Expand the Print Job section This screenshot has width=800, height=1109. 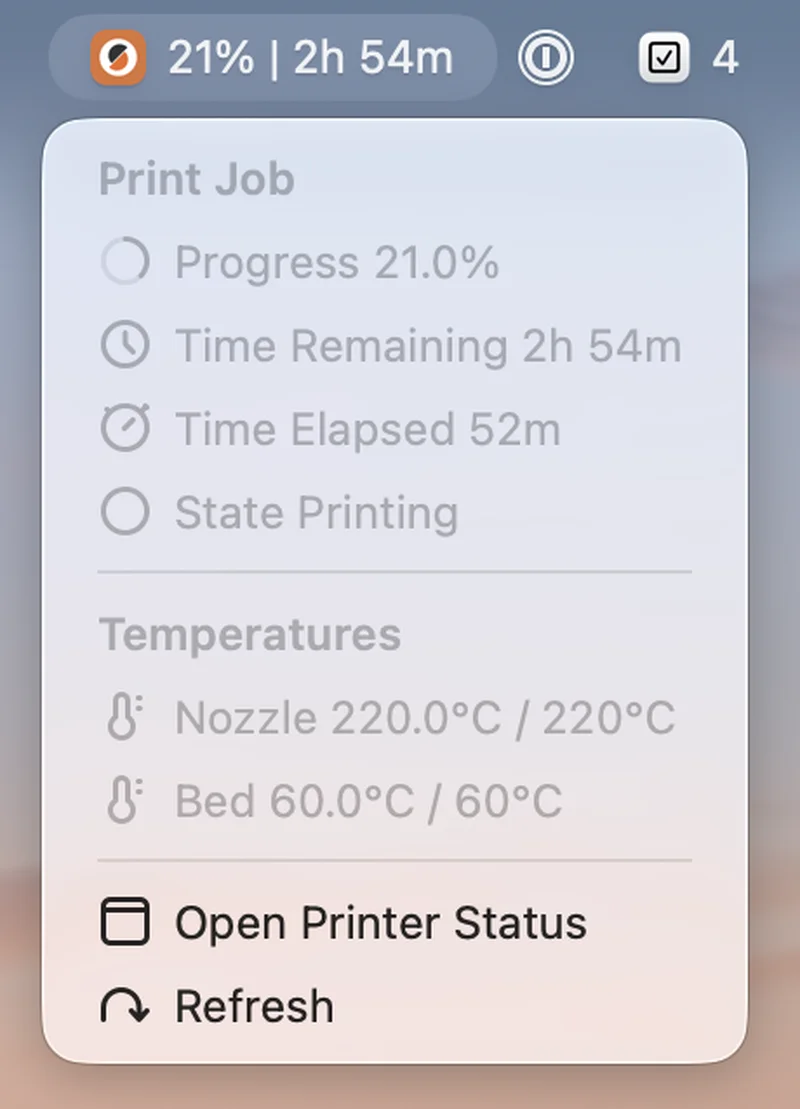[196, 179]
